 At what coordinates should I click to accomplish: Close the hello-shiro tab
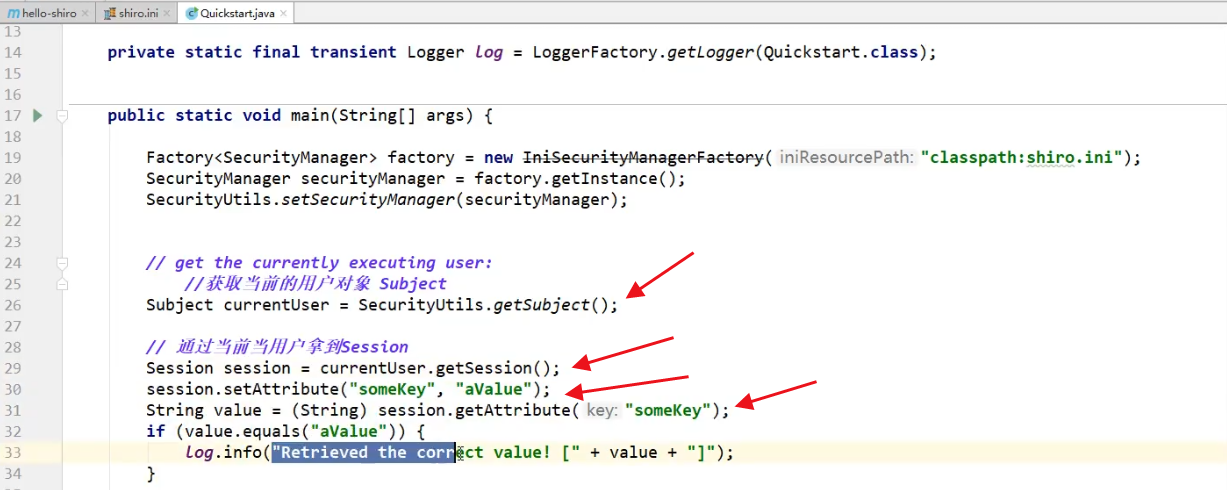86,13
